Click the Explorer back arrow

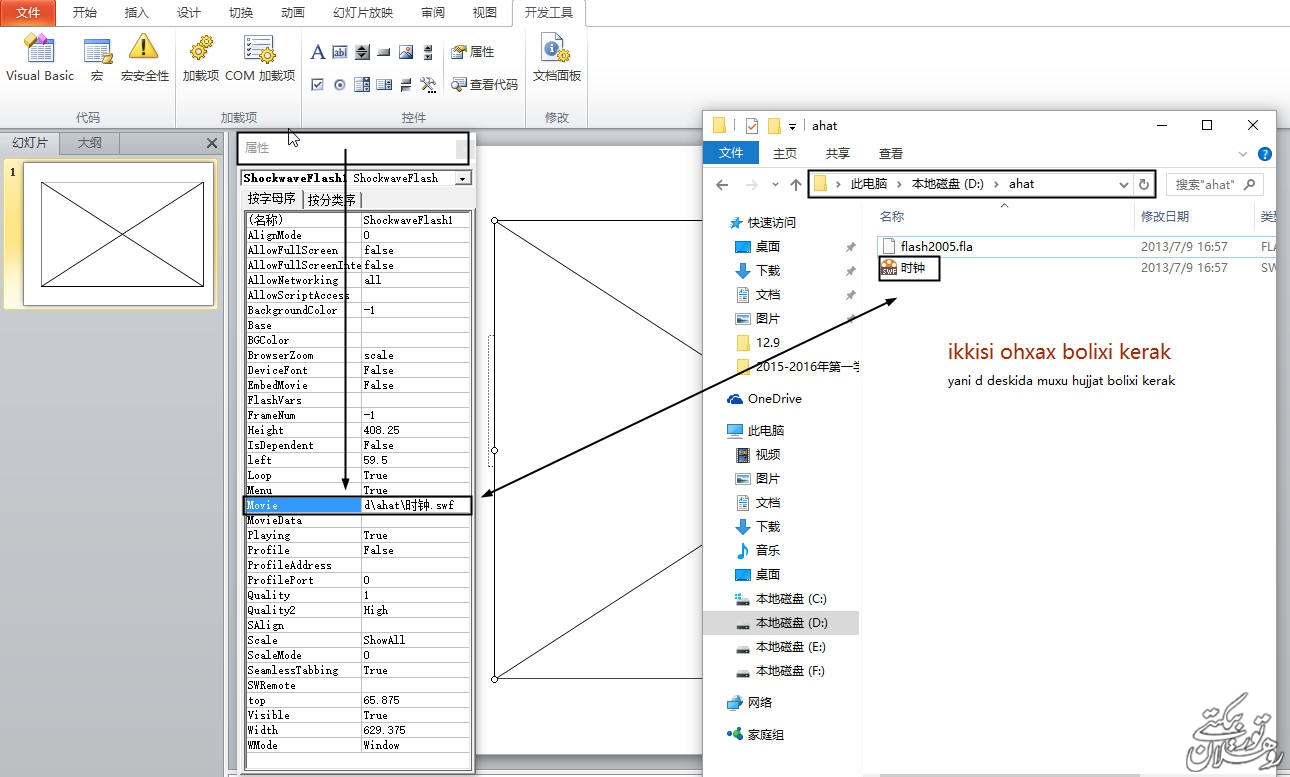[x=723, y=185]
